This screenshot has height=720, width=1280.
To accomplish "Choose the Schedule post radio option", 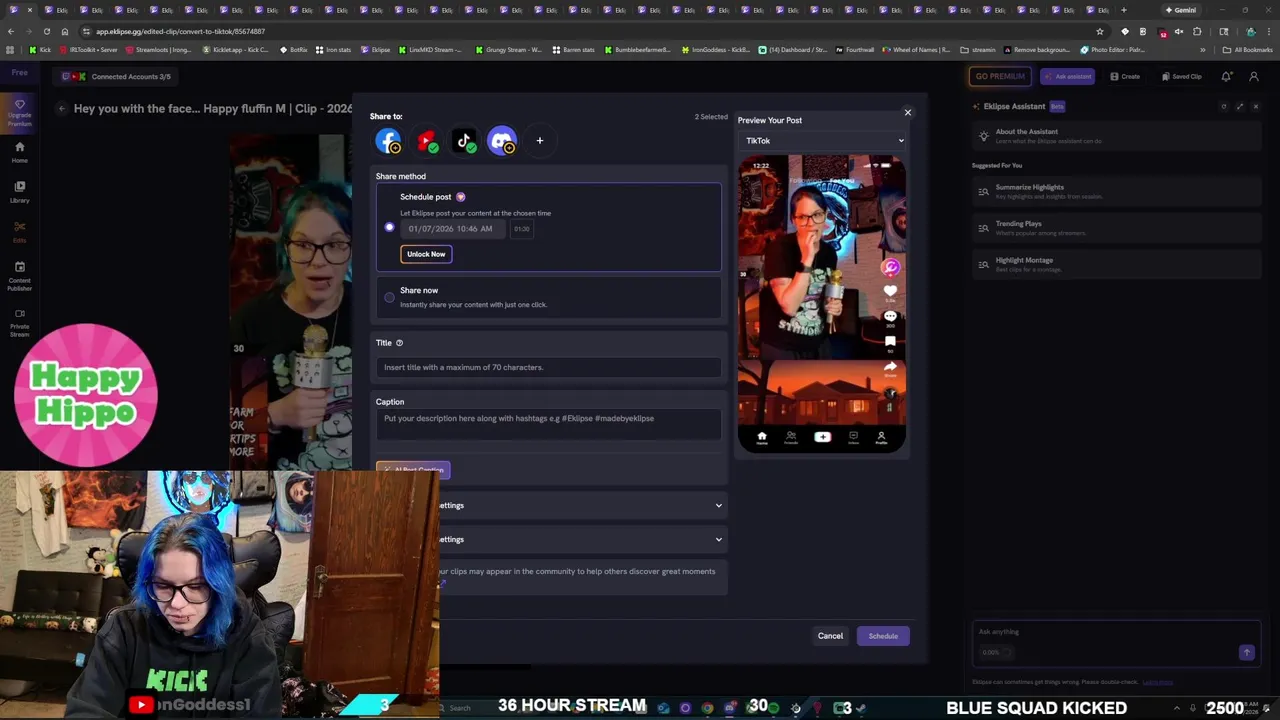I will 390,227.
